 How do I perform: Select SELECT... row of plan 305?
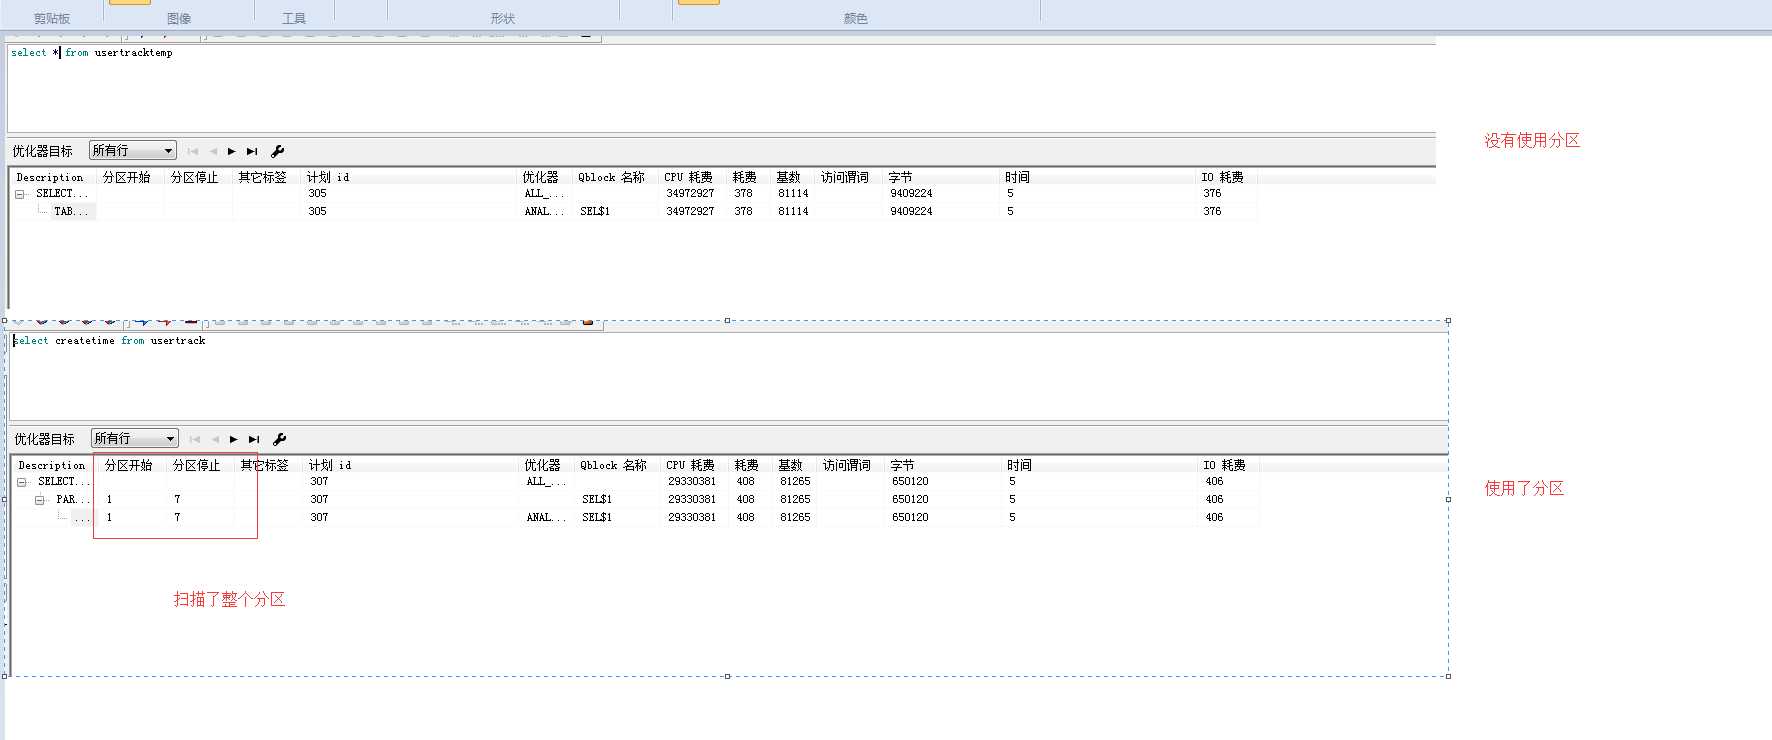point(62,194)
